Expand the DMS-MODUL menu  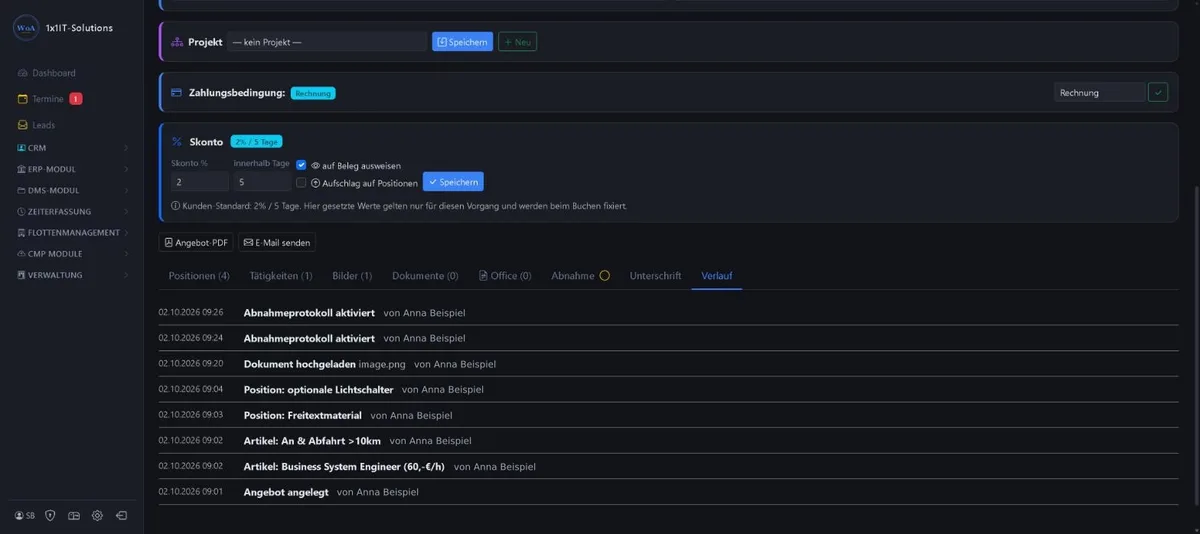(x=73, y=190)
